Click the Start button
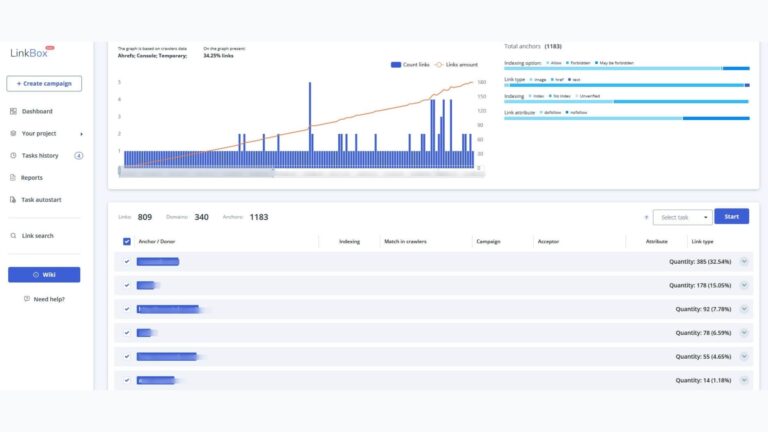The width and height of the screenshot is (768, 432). click(731, 216)
